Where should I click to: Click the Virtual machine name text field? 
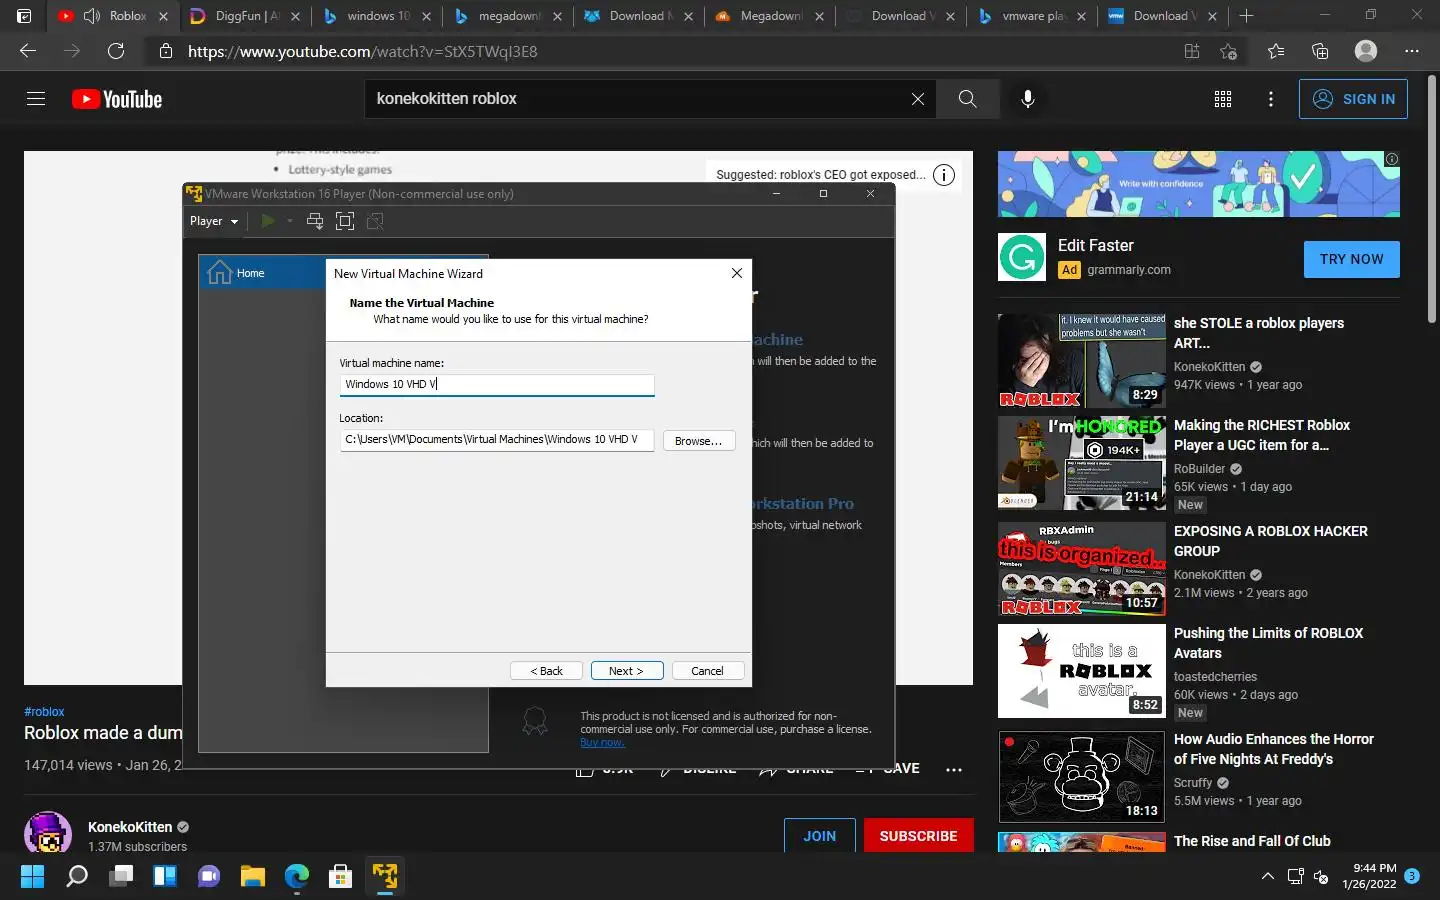click(x=497, y=384)
